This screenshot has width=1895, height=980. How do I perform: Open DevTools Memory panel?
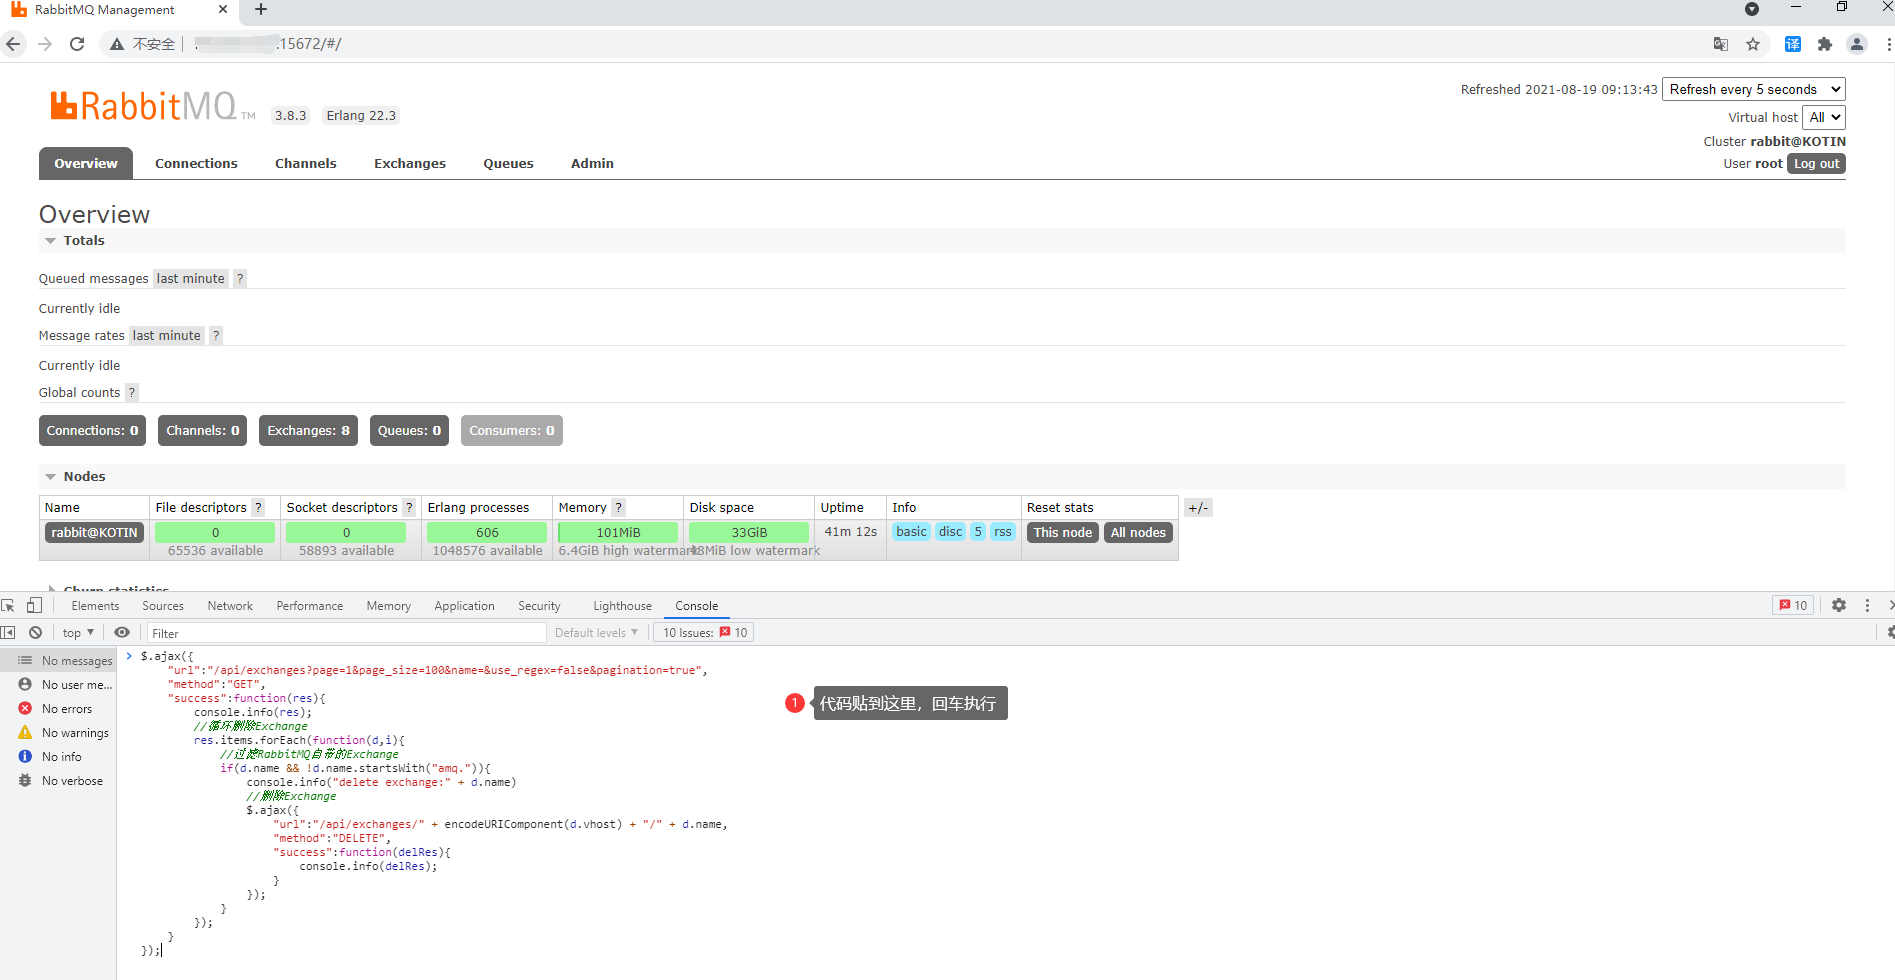pos(389,606)
